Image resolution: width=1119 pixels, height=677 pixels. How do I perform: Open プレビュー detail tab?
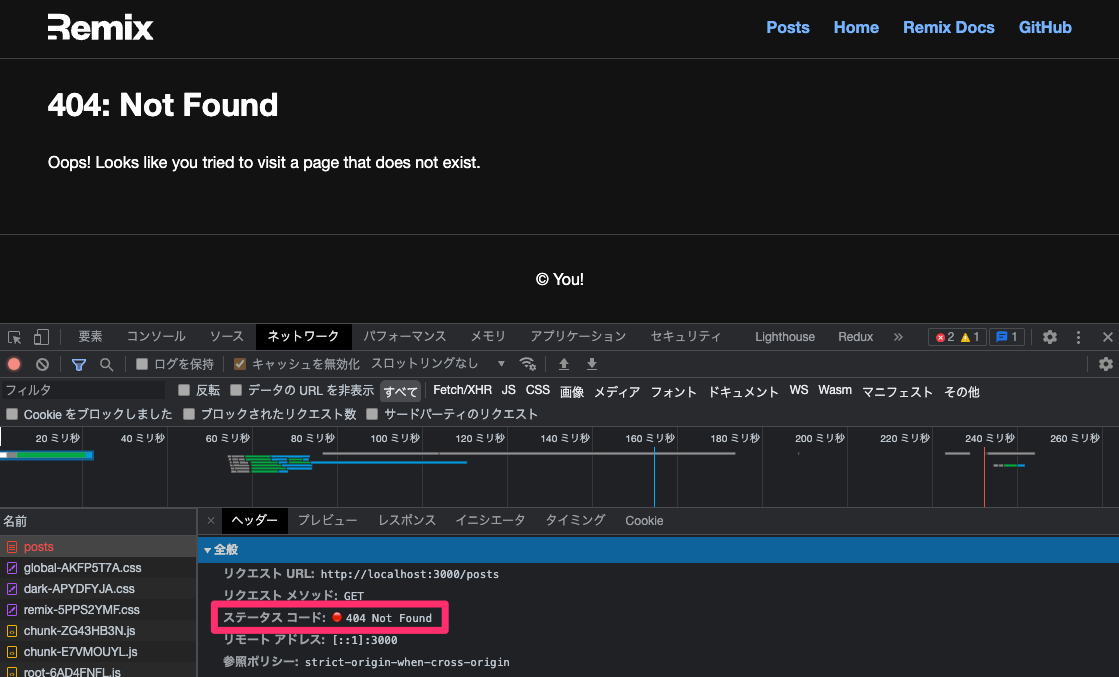(x=327, y=521)
